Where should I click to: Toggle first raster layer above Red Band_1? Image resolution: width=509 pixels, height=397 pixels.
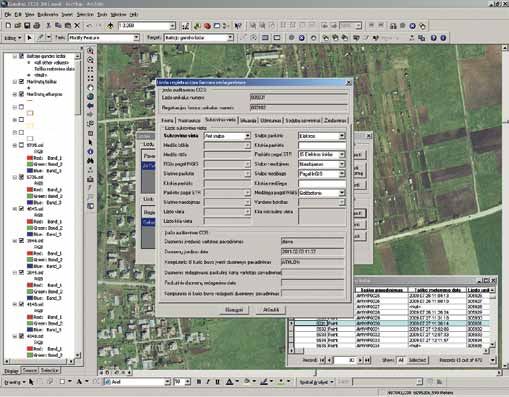pos(22,145)
